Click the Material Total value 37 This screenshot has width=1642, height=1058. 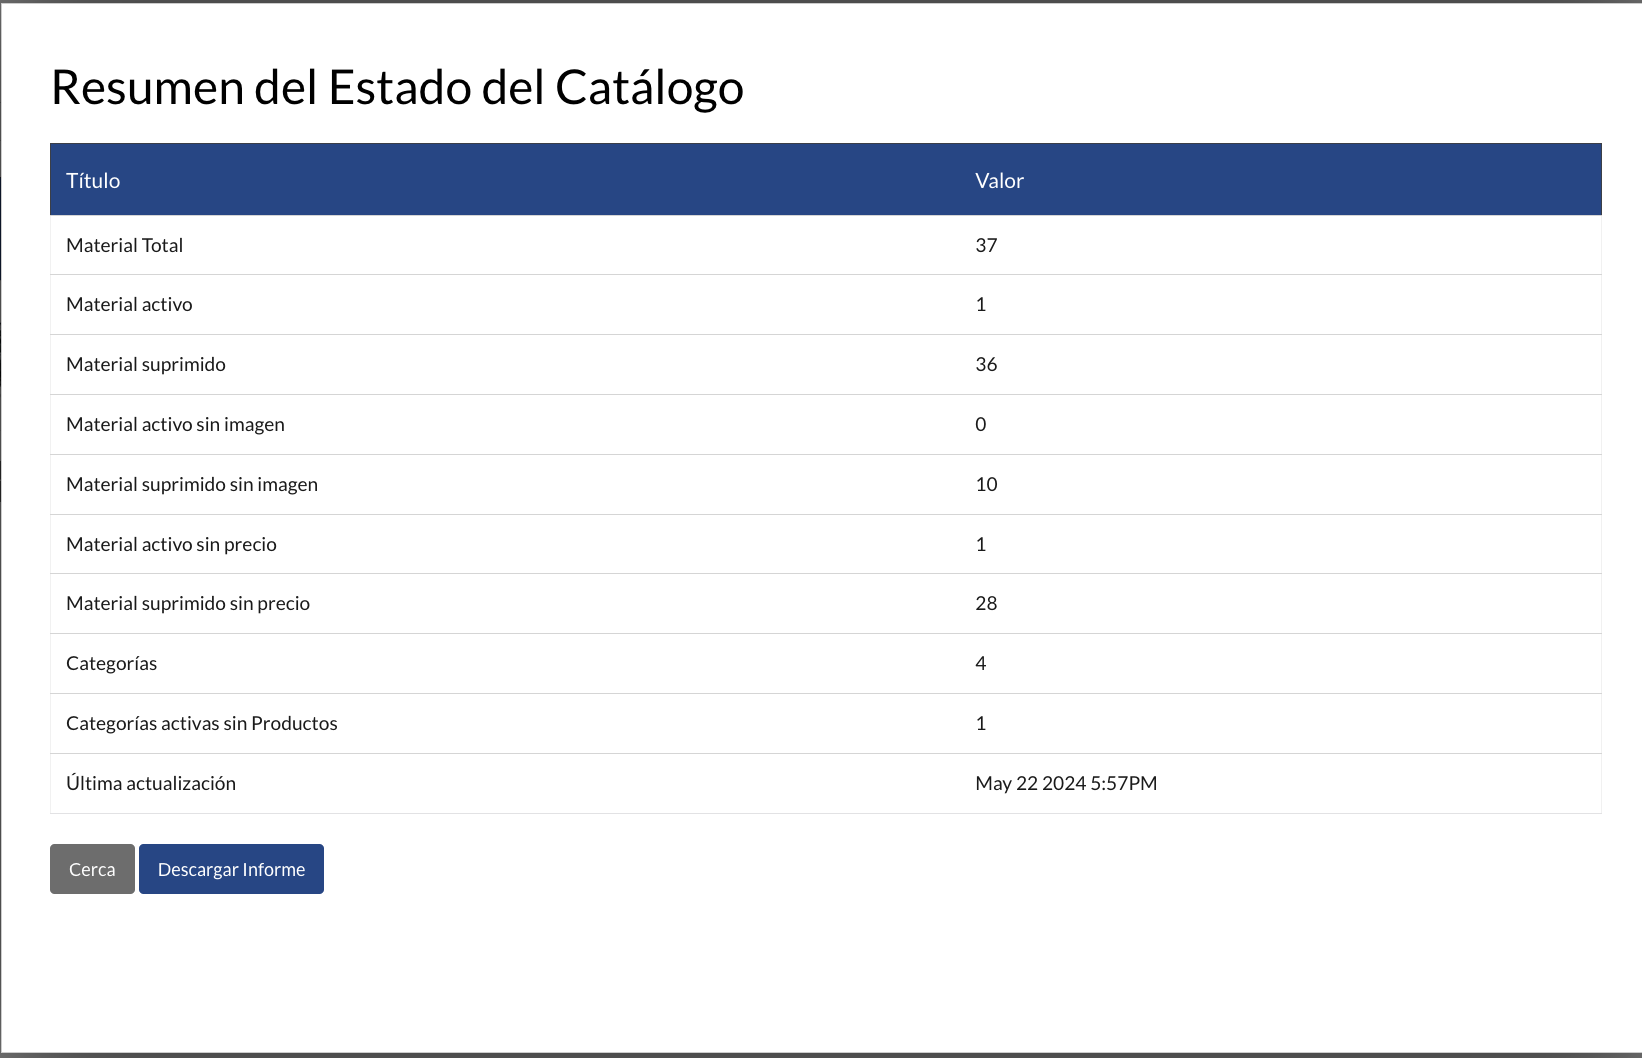986,245
